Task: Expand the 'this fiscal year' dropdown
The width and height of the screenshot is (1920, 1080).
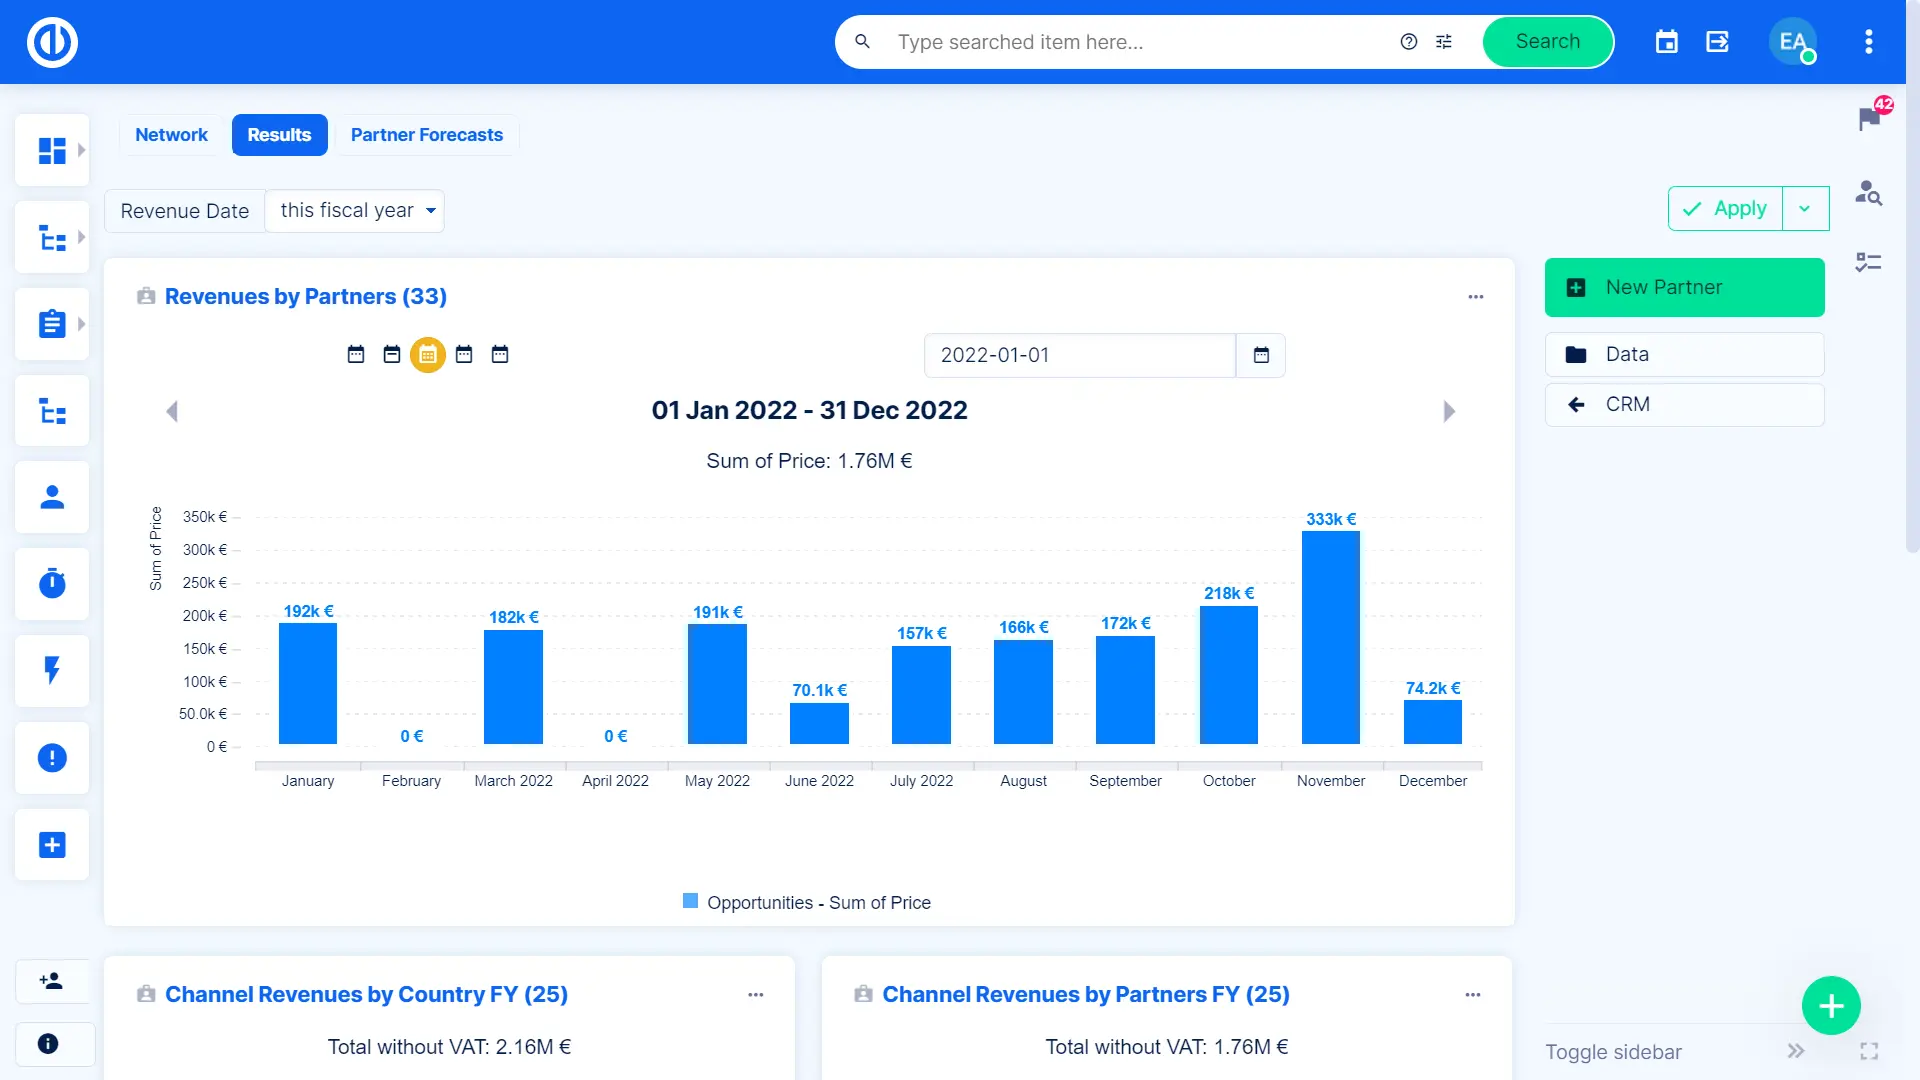Action: coord(355,211)
